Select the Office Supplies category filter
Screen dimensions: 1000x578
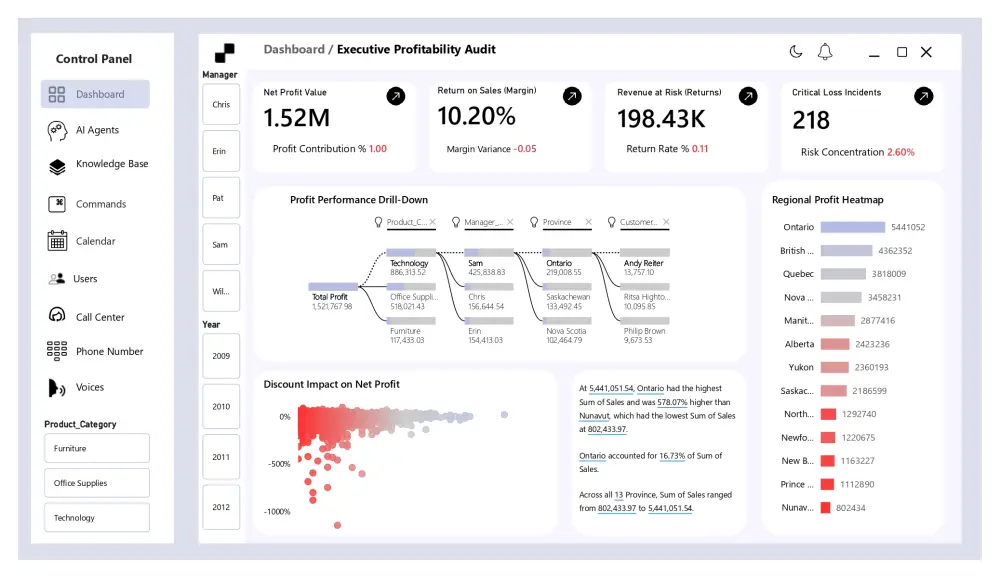(96, 482)
